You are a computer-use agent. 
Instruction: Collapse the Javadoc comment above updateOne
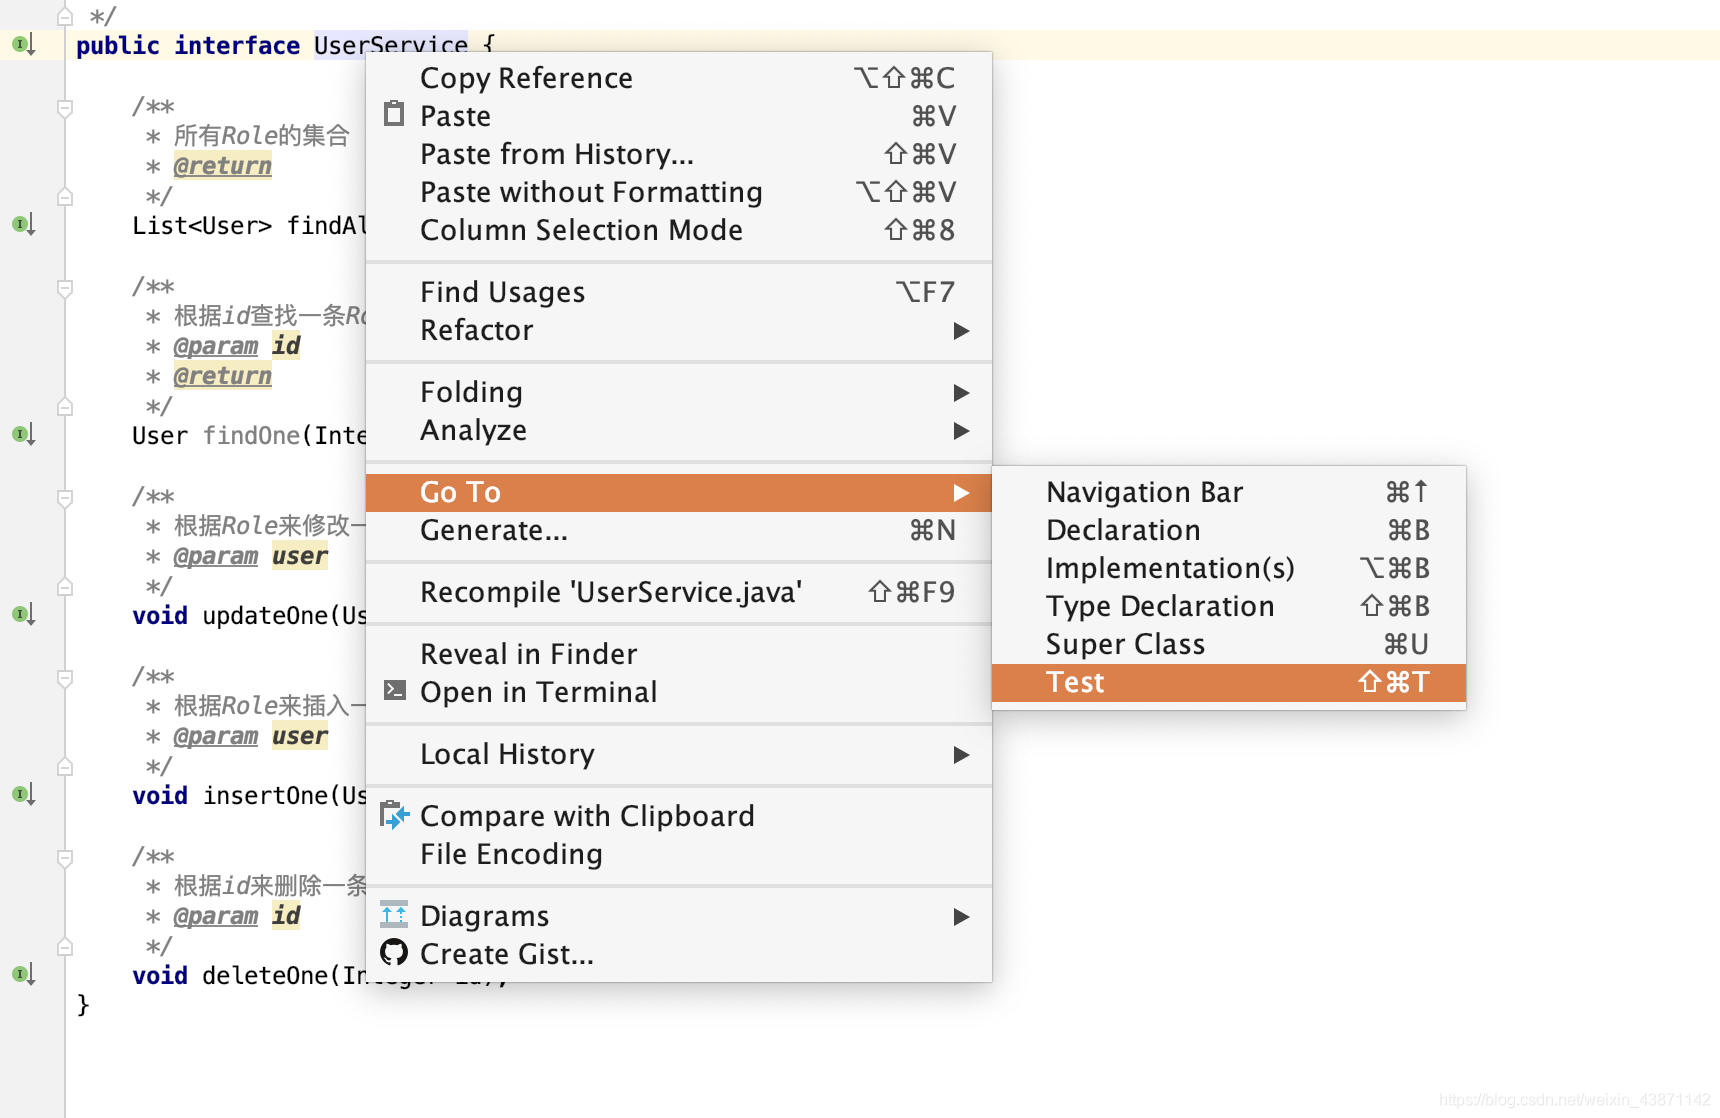click(65, 497)
